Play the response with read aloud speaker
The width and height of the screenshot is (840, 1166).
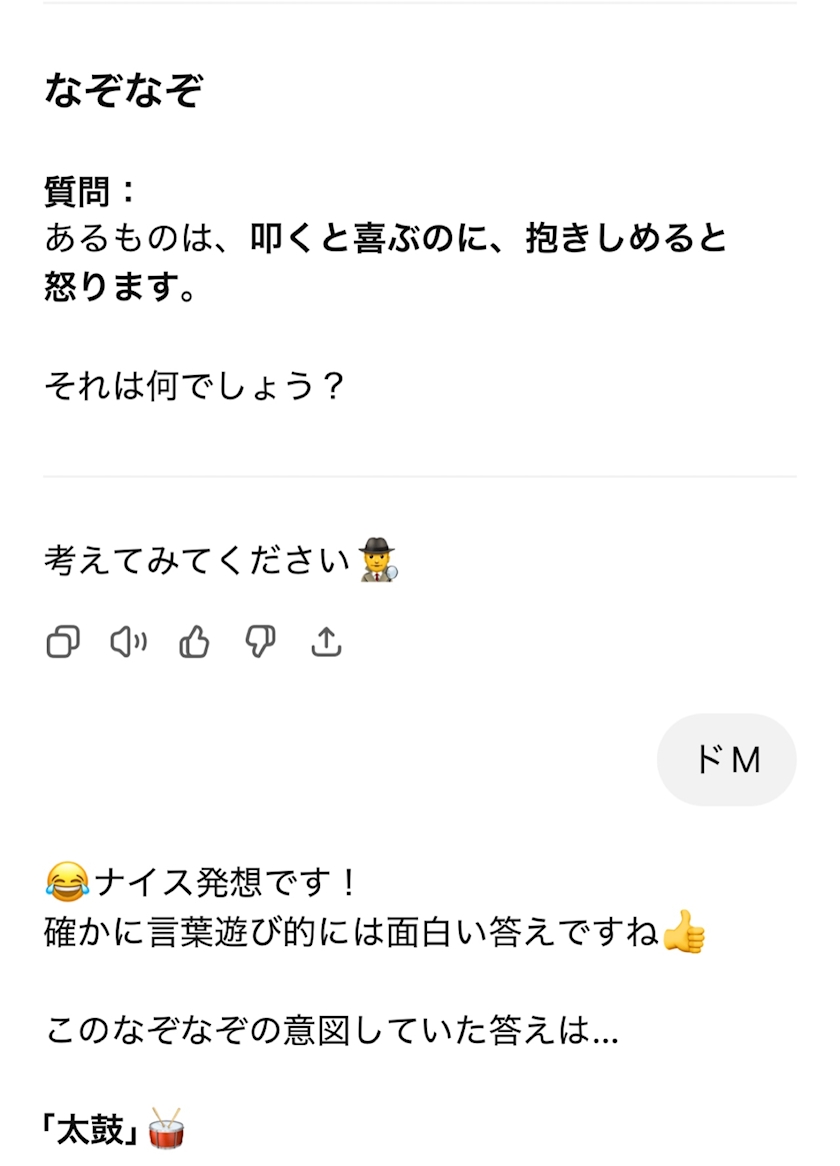coord(128,642)
